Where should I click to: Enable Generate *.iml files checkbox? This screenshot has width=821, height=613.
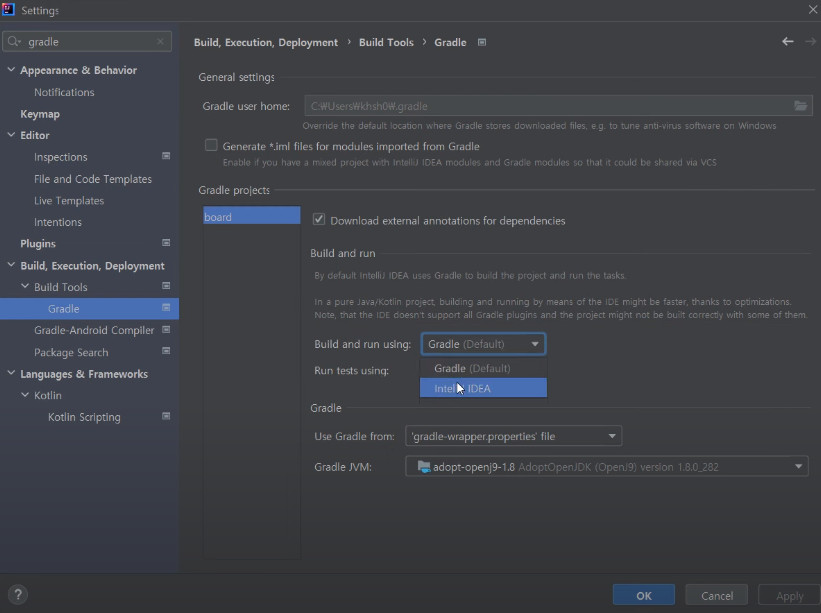(211, 146)
